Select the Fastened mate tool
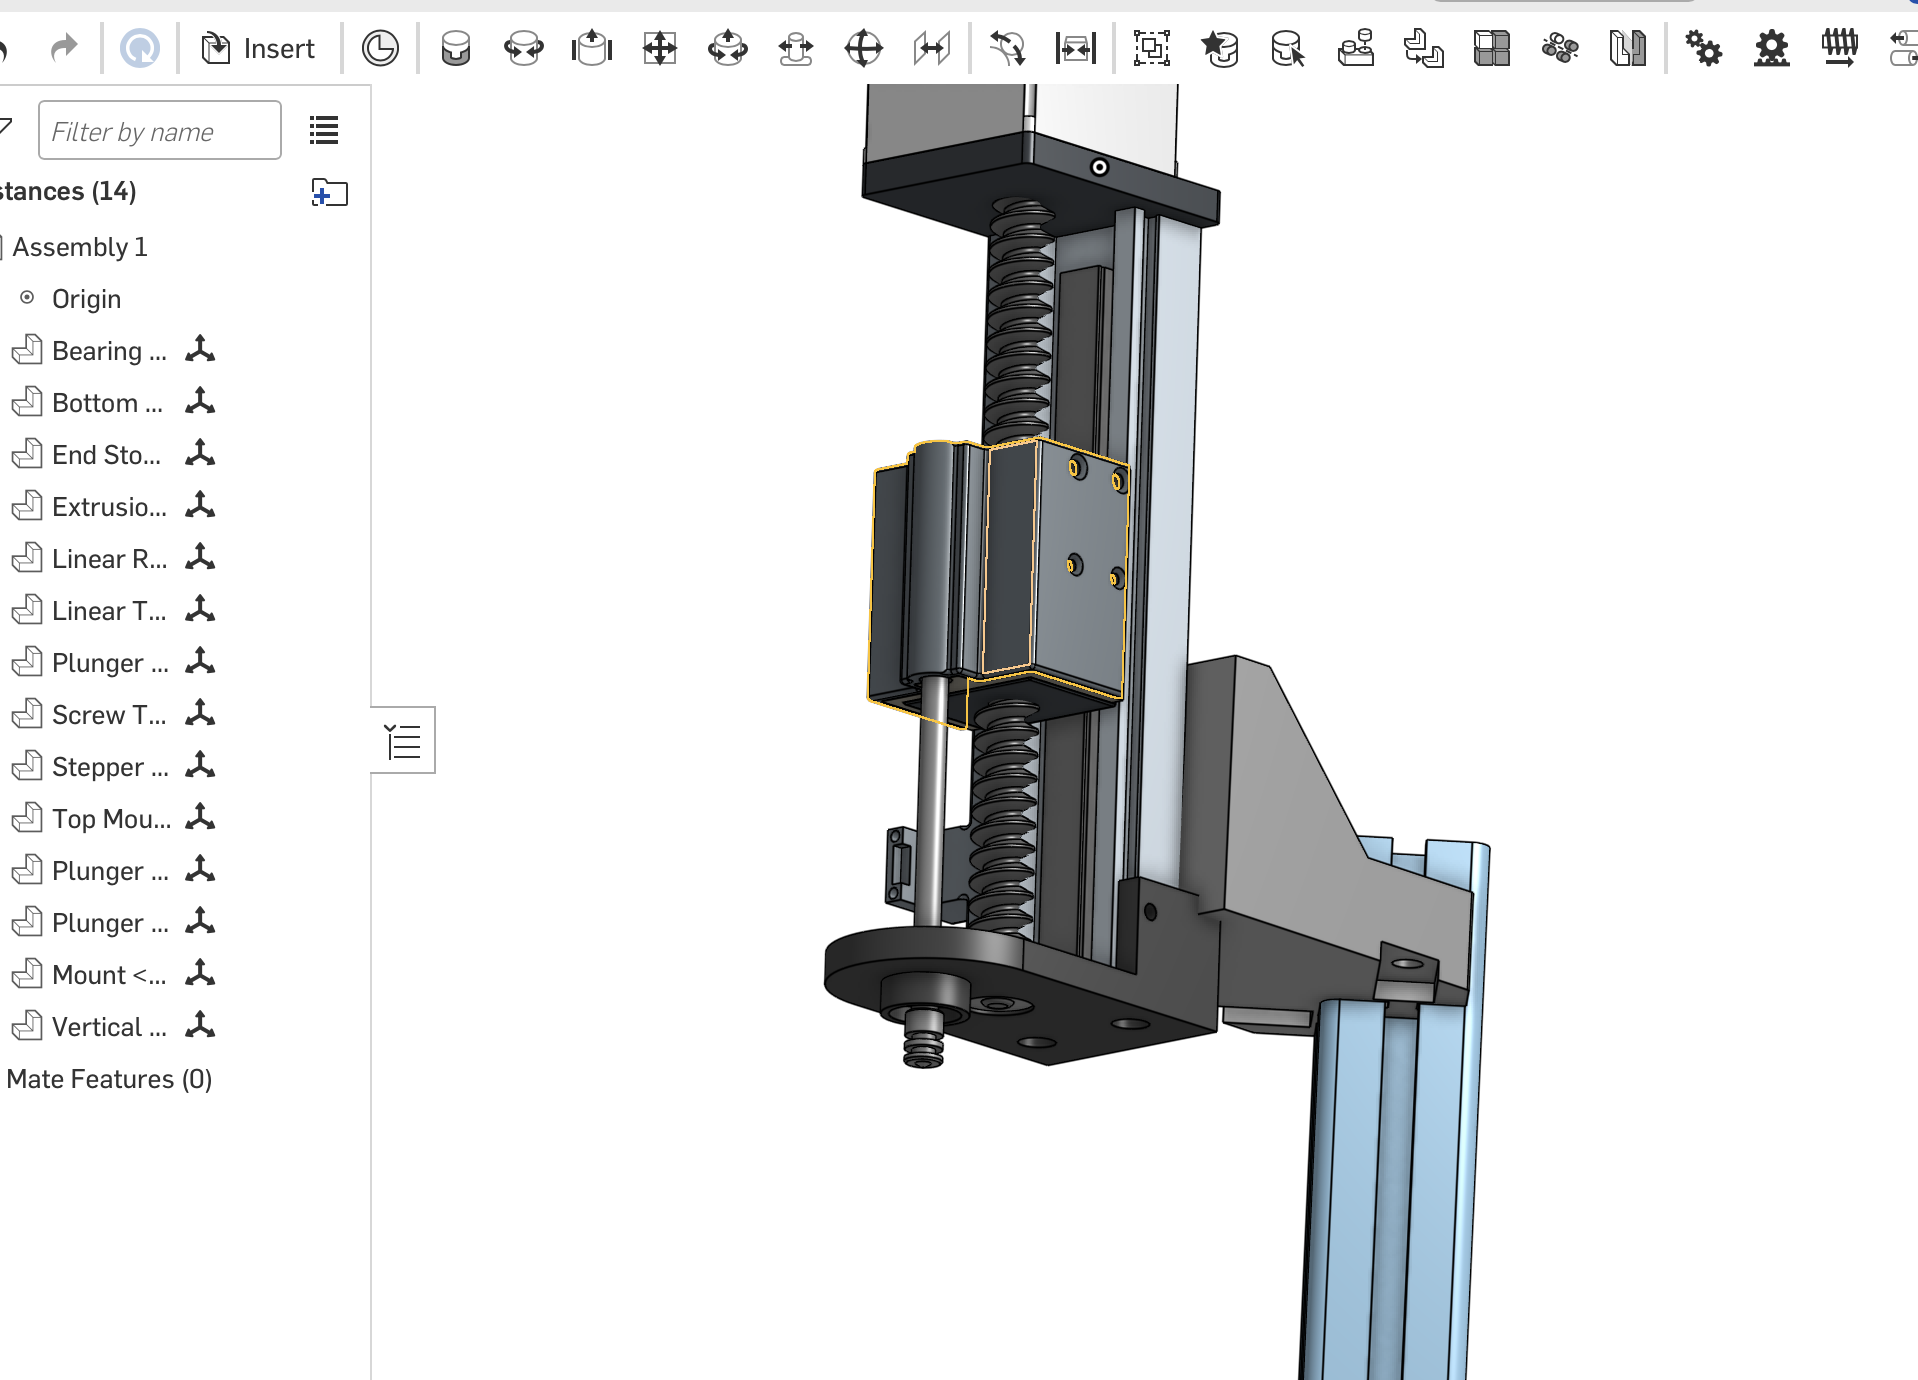The width and height of the screenshot is (1918, 1380). click(x=456, y=48)
